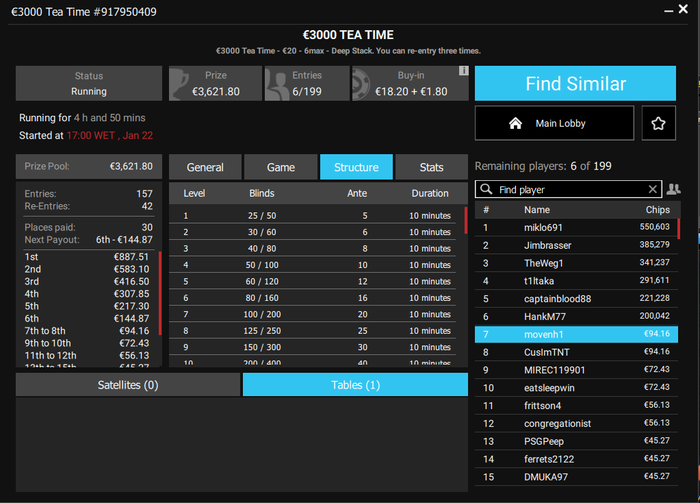Click level 7 blinds 100 / 200

(x=262, y=314)
